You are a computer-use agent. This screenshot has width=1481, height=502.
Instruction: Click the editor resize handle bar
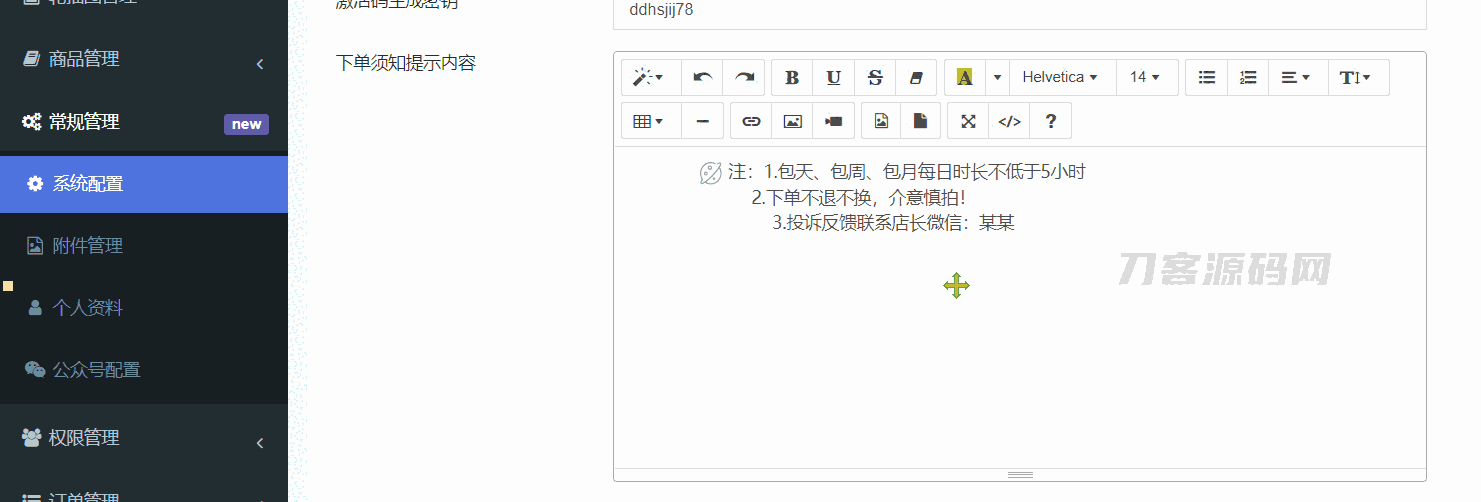coord(1020,475)
